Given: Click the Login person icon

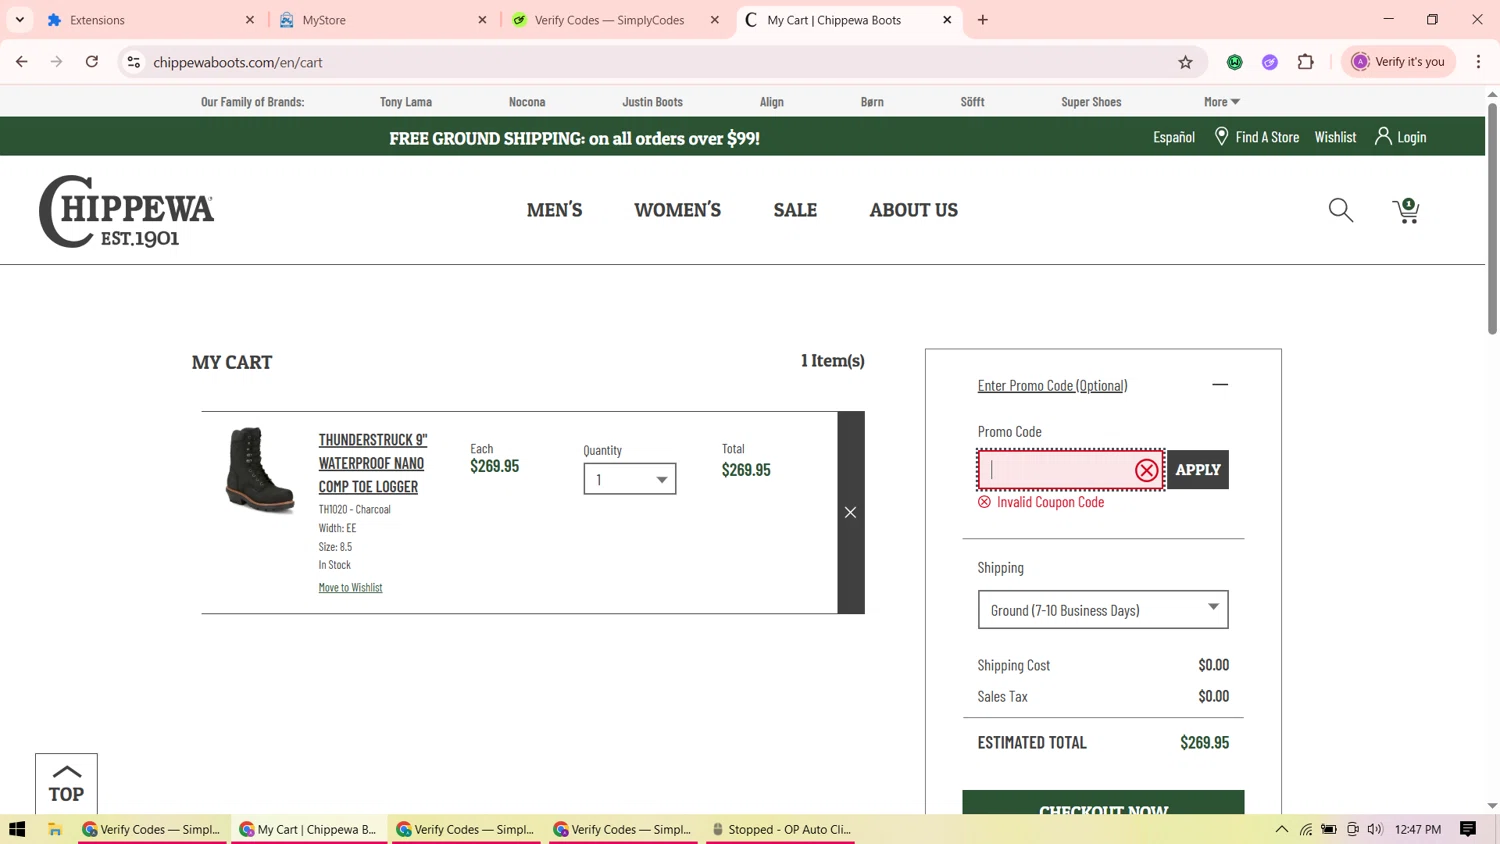Looking at the screenshot, I should coord(1383,136).
